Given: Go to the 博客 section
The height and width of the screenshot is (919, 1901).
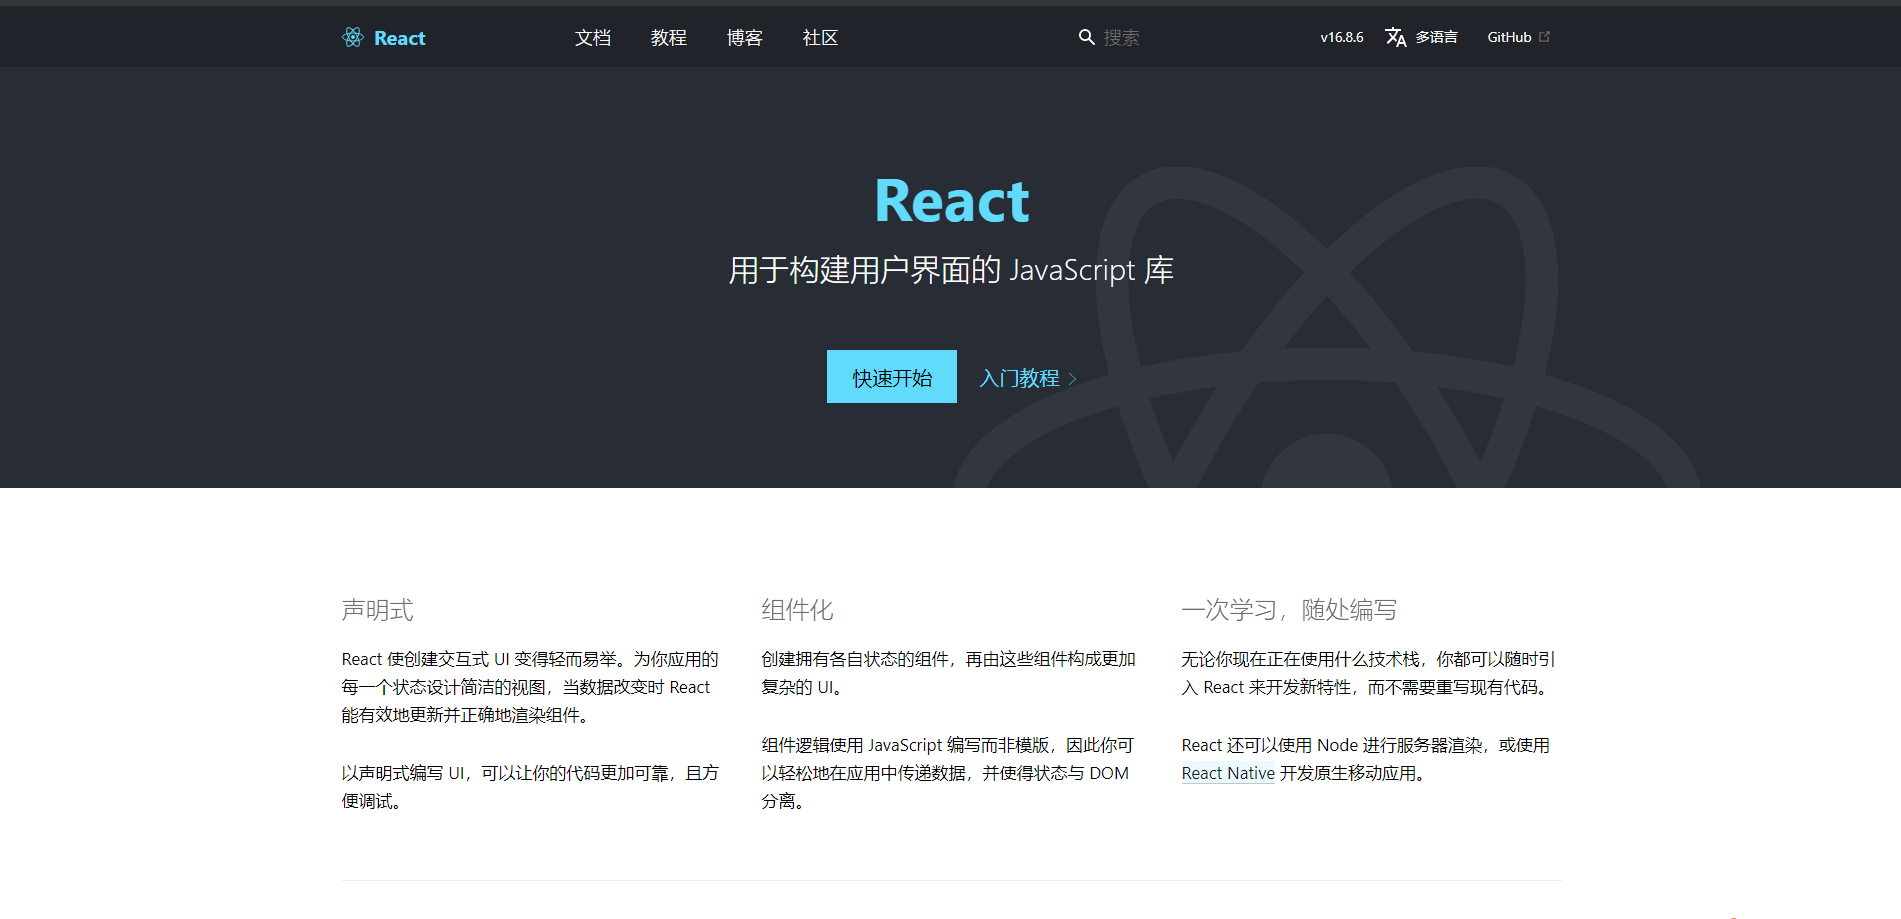Looking at the screenshot, I should [x=745, y=37].
